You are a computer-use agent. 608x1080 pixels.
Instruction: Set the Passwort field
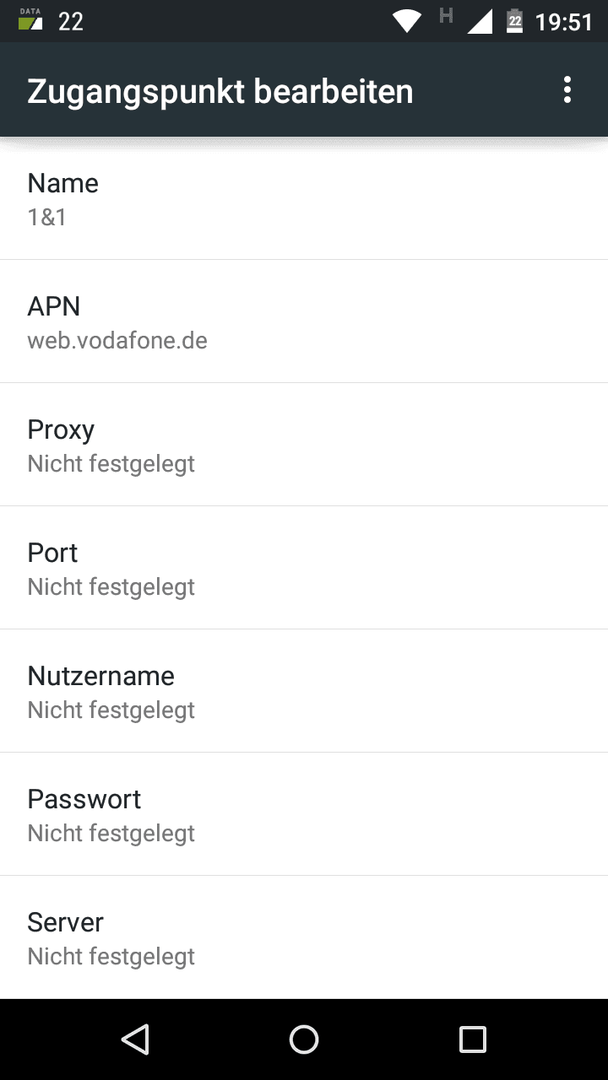(x=304, y=815)
